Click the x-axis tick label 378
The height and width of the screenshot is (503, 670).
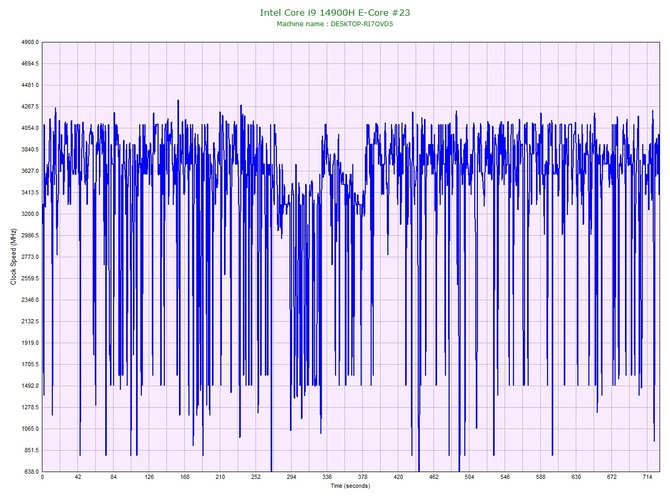click(362, 477)
